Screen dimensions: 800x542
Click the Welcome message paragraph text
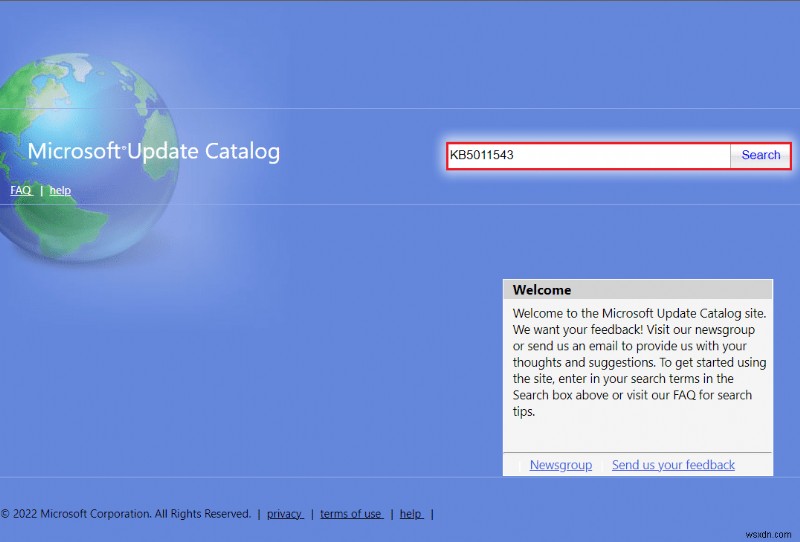638,362
